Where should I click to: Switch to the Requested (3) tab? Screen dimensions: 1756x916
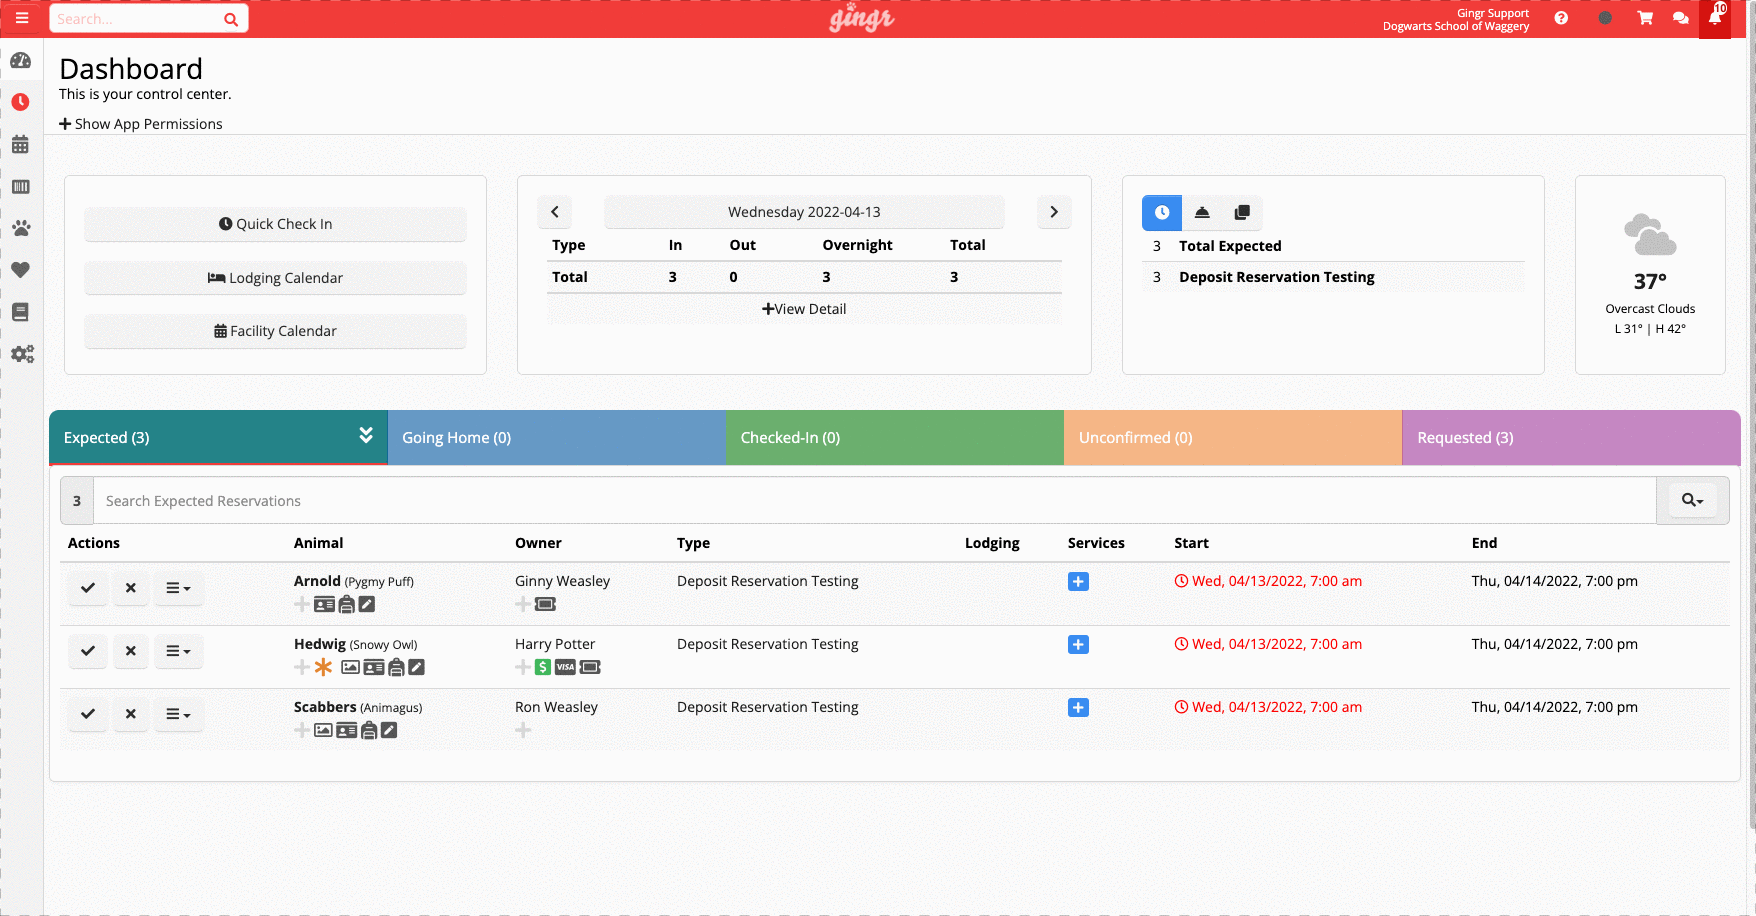click(1571, 437)
